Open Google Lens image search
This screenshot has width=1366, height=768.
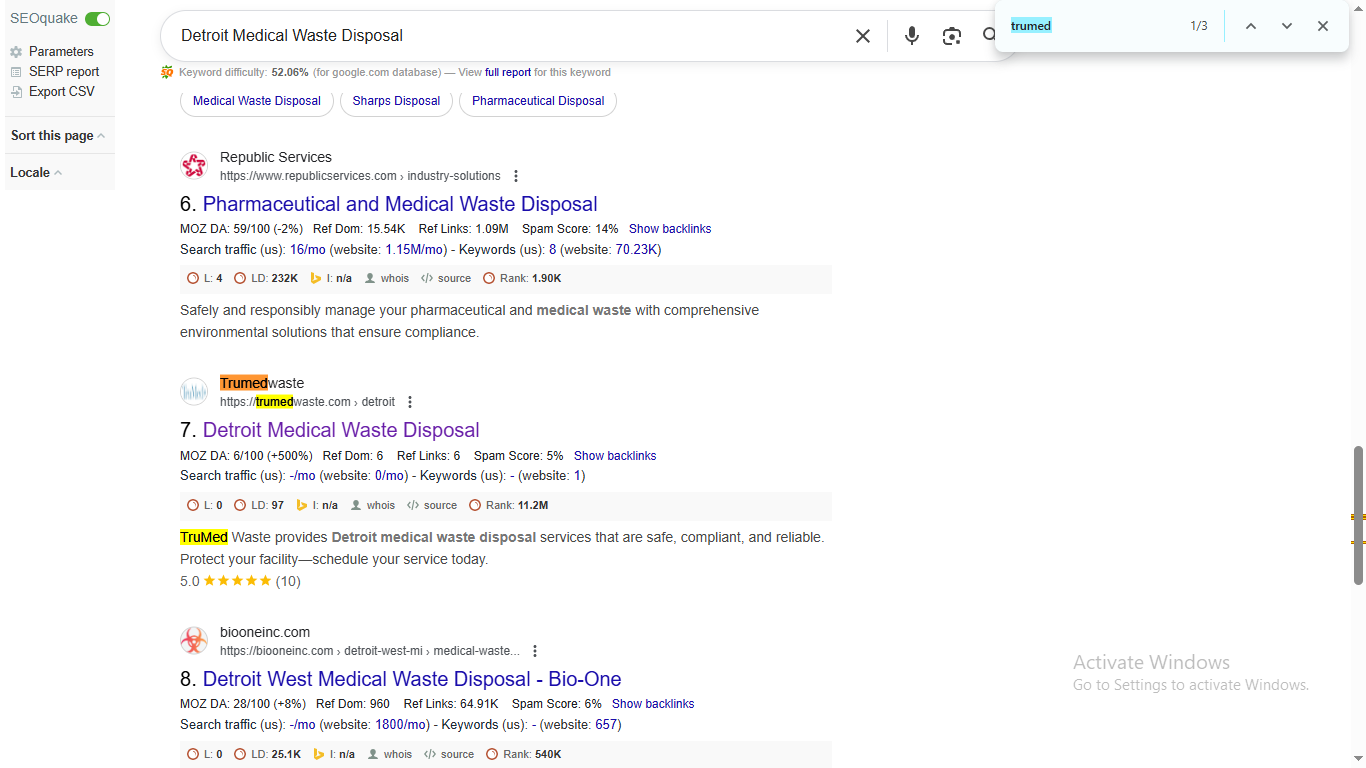click(951, 36)
